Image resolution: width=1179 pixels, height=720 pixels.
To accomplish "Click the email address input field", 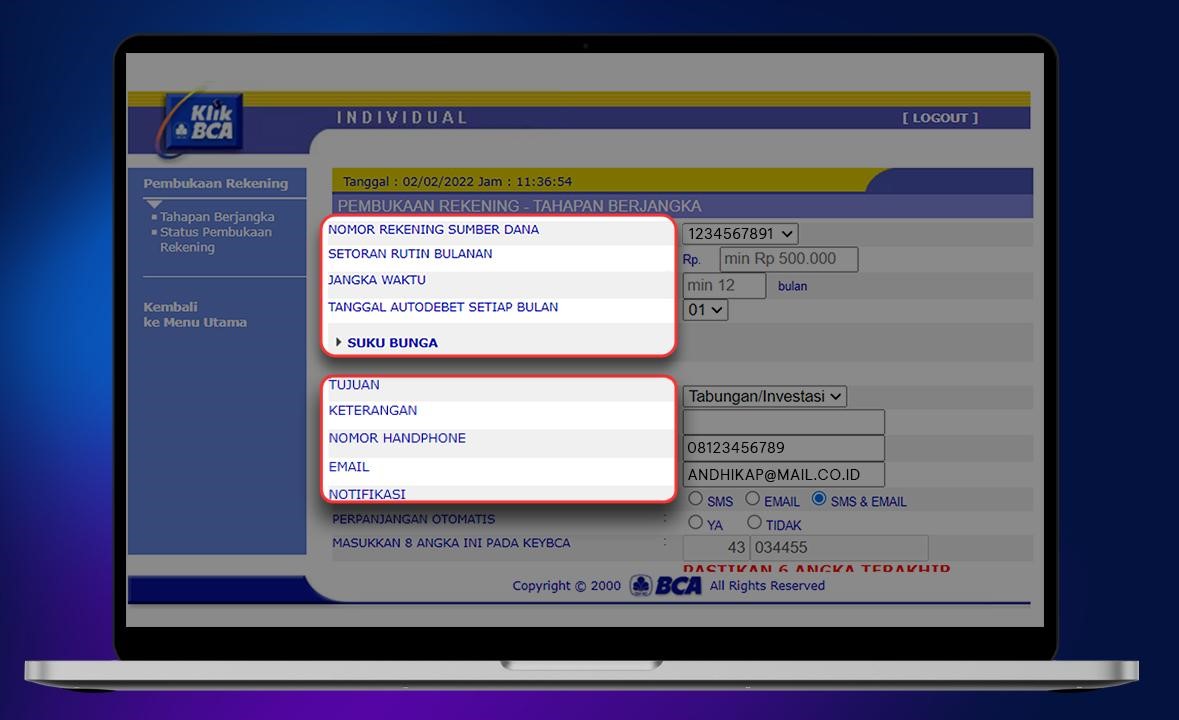I will coord(783,475).
